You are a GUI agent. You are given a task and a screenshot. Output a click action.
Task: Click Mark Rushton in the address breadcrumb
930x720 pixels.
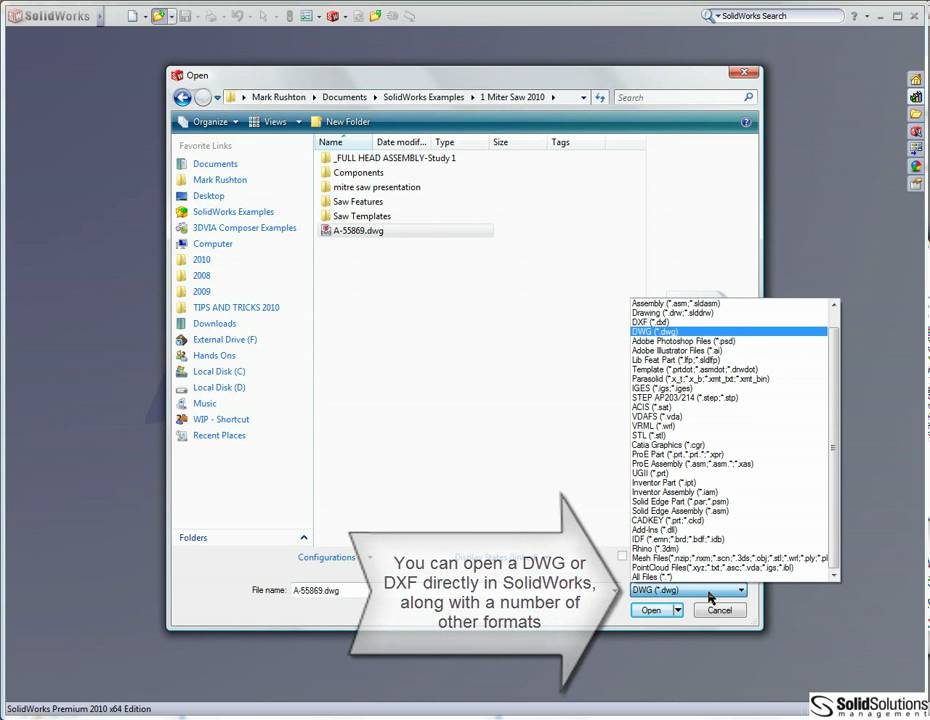(x=279, y=97)
